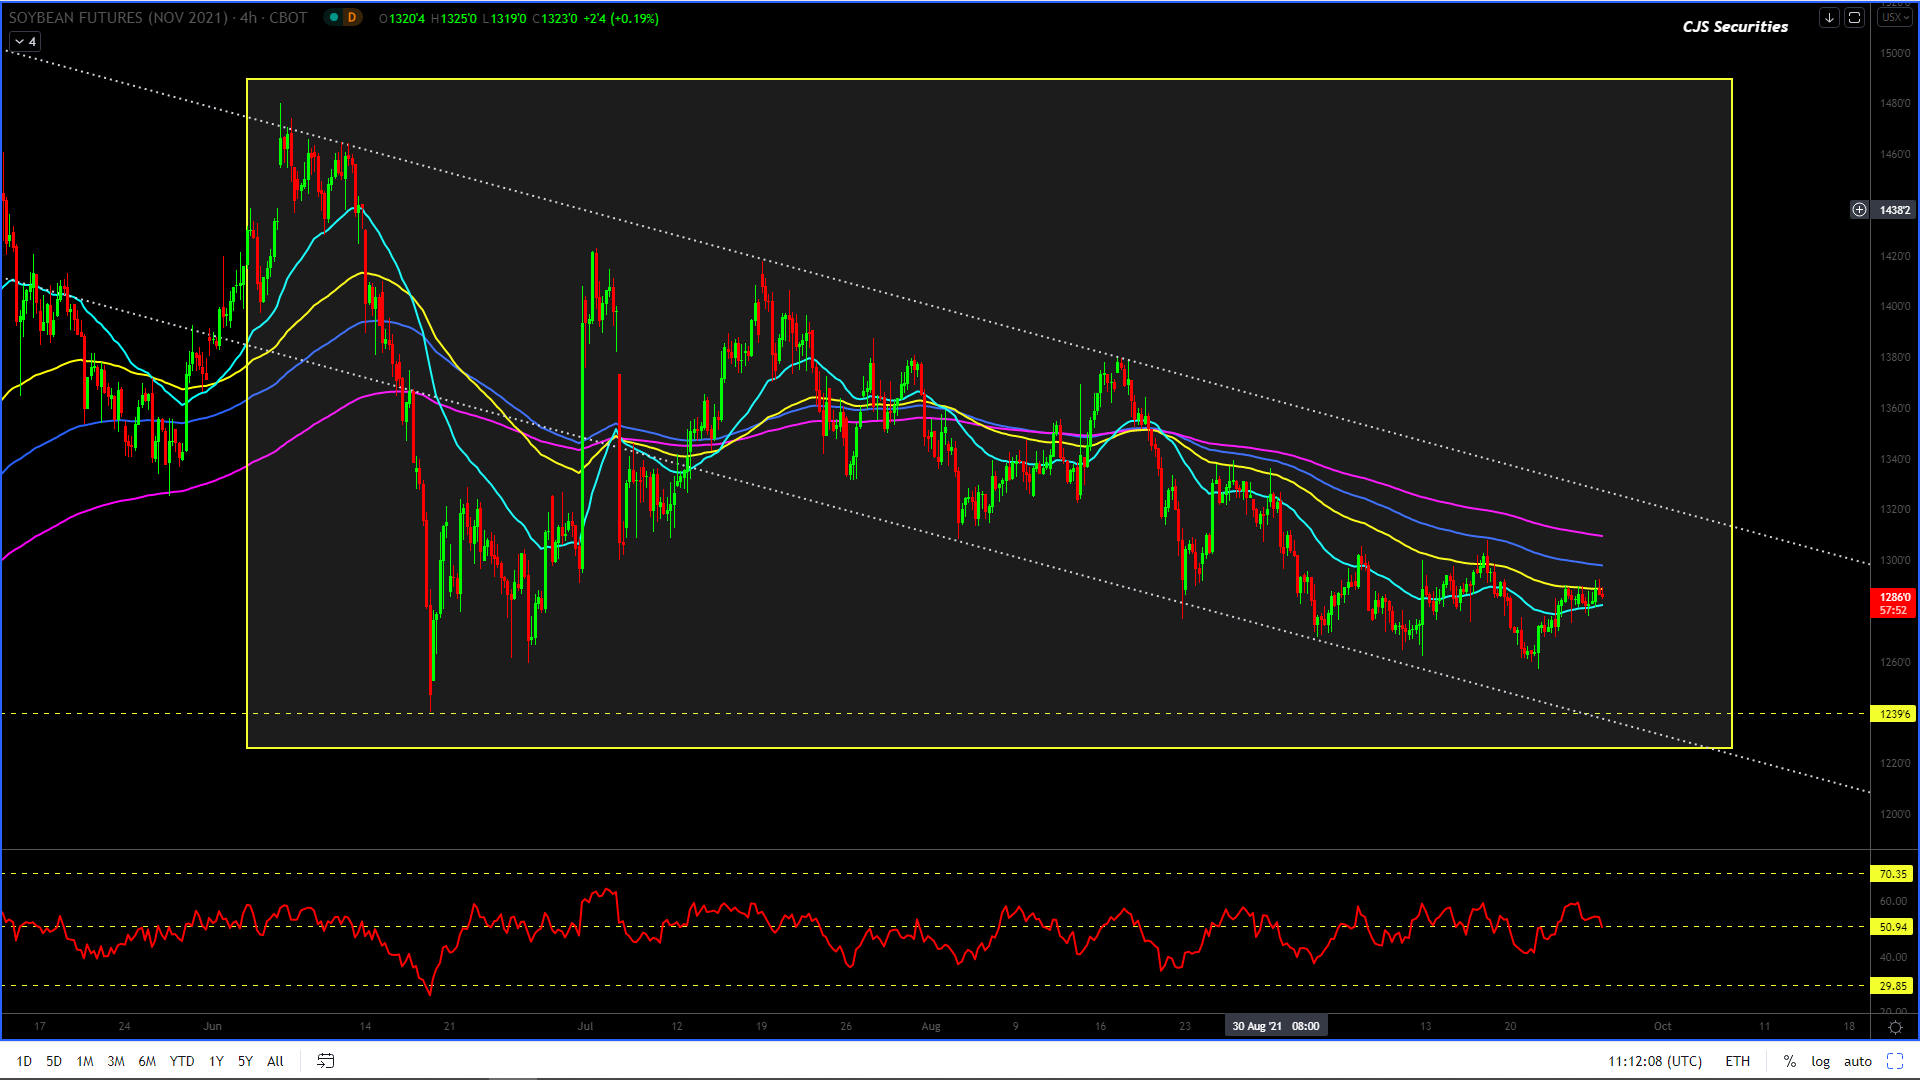The height and width of the screenshot is (1080, 1920).
Task: Toggle percent scale mode
Action: [1789, 1061]
